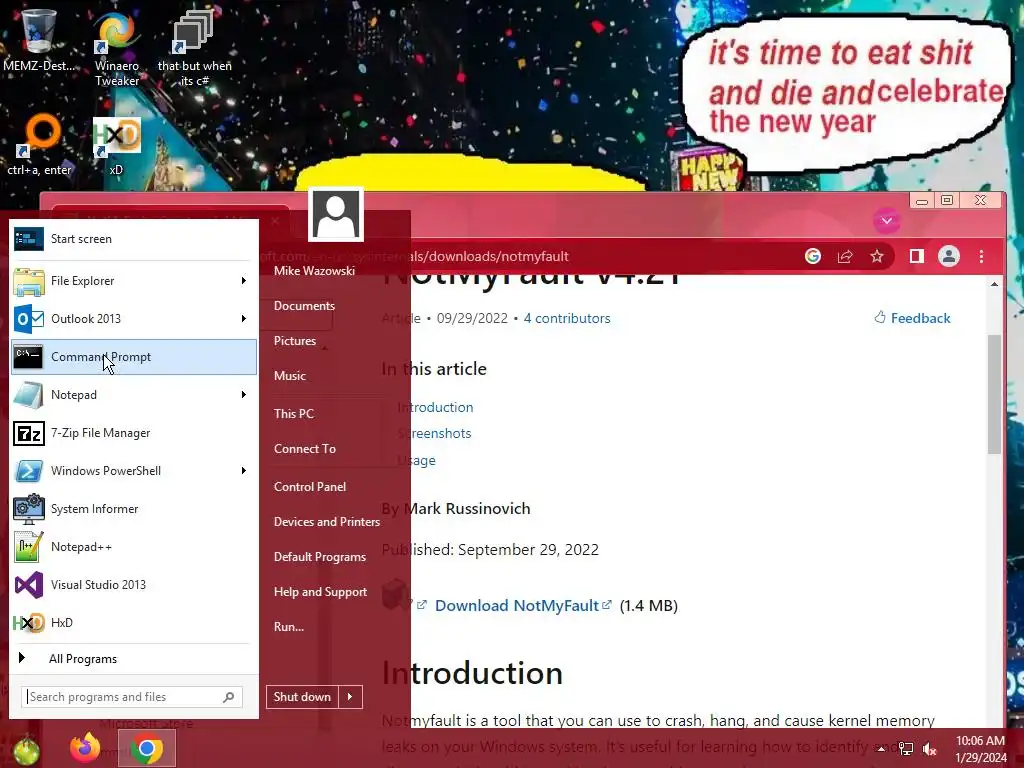Open Control Panel from Start menu
The image size is (1024, 768).
point(310,487)
